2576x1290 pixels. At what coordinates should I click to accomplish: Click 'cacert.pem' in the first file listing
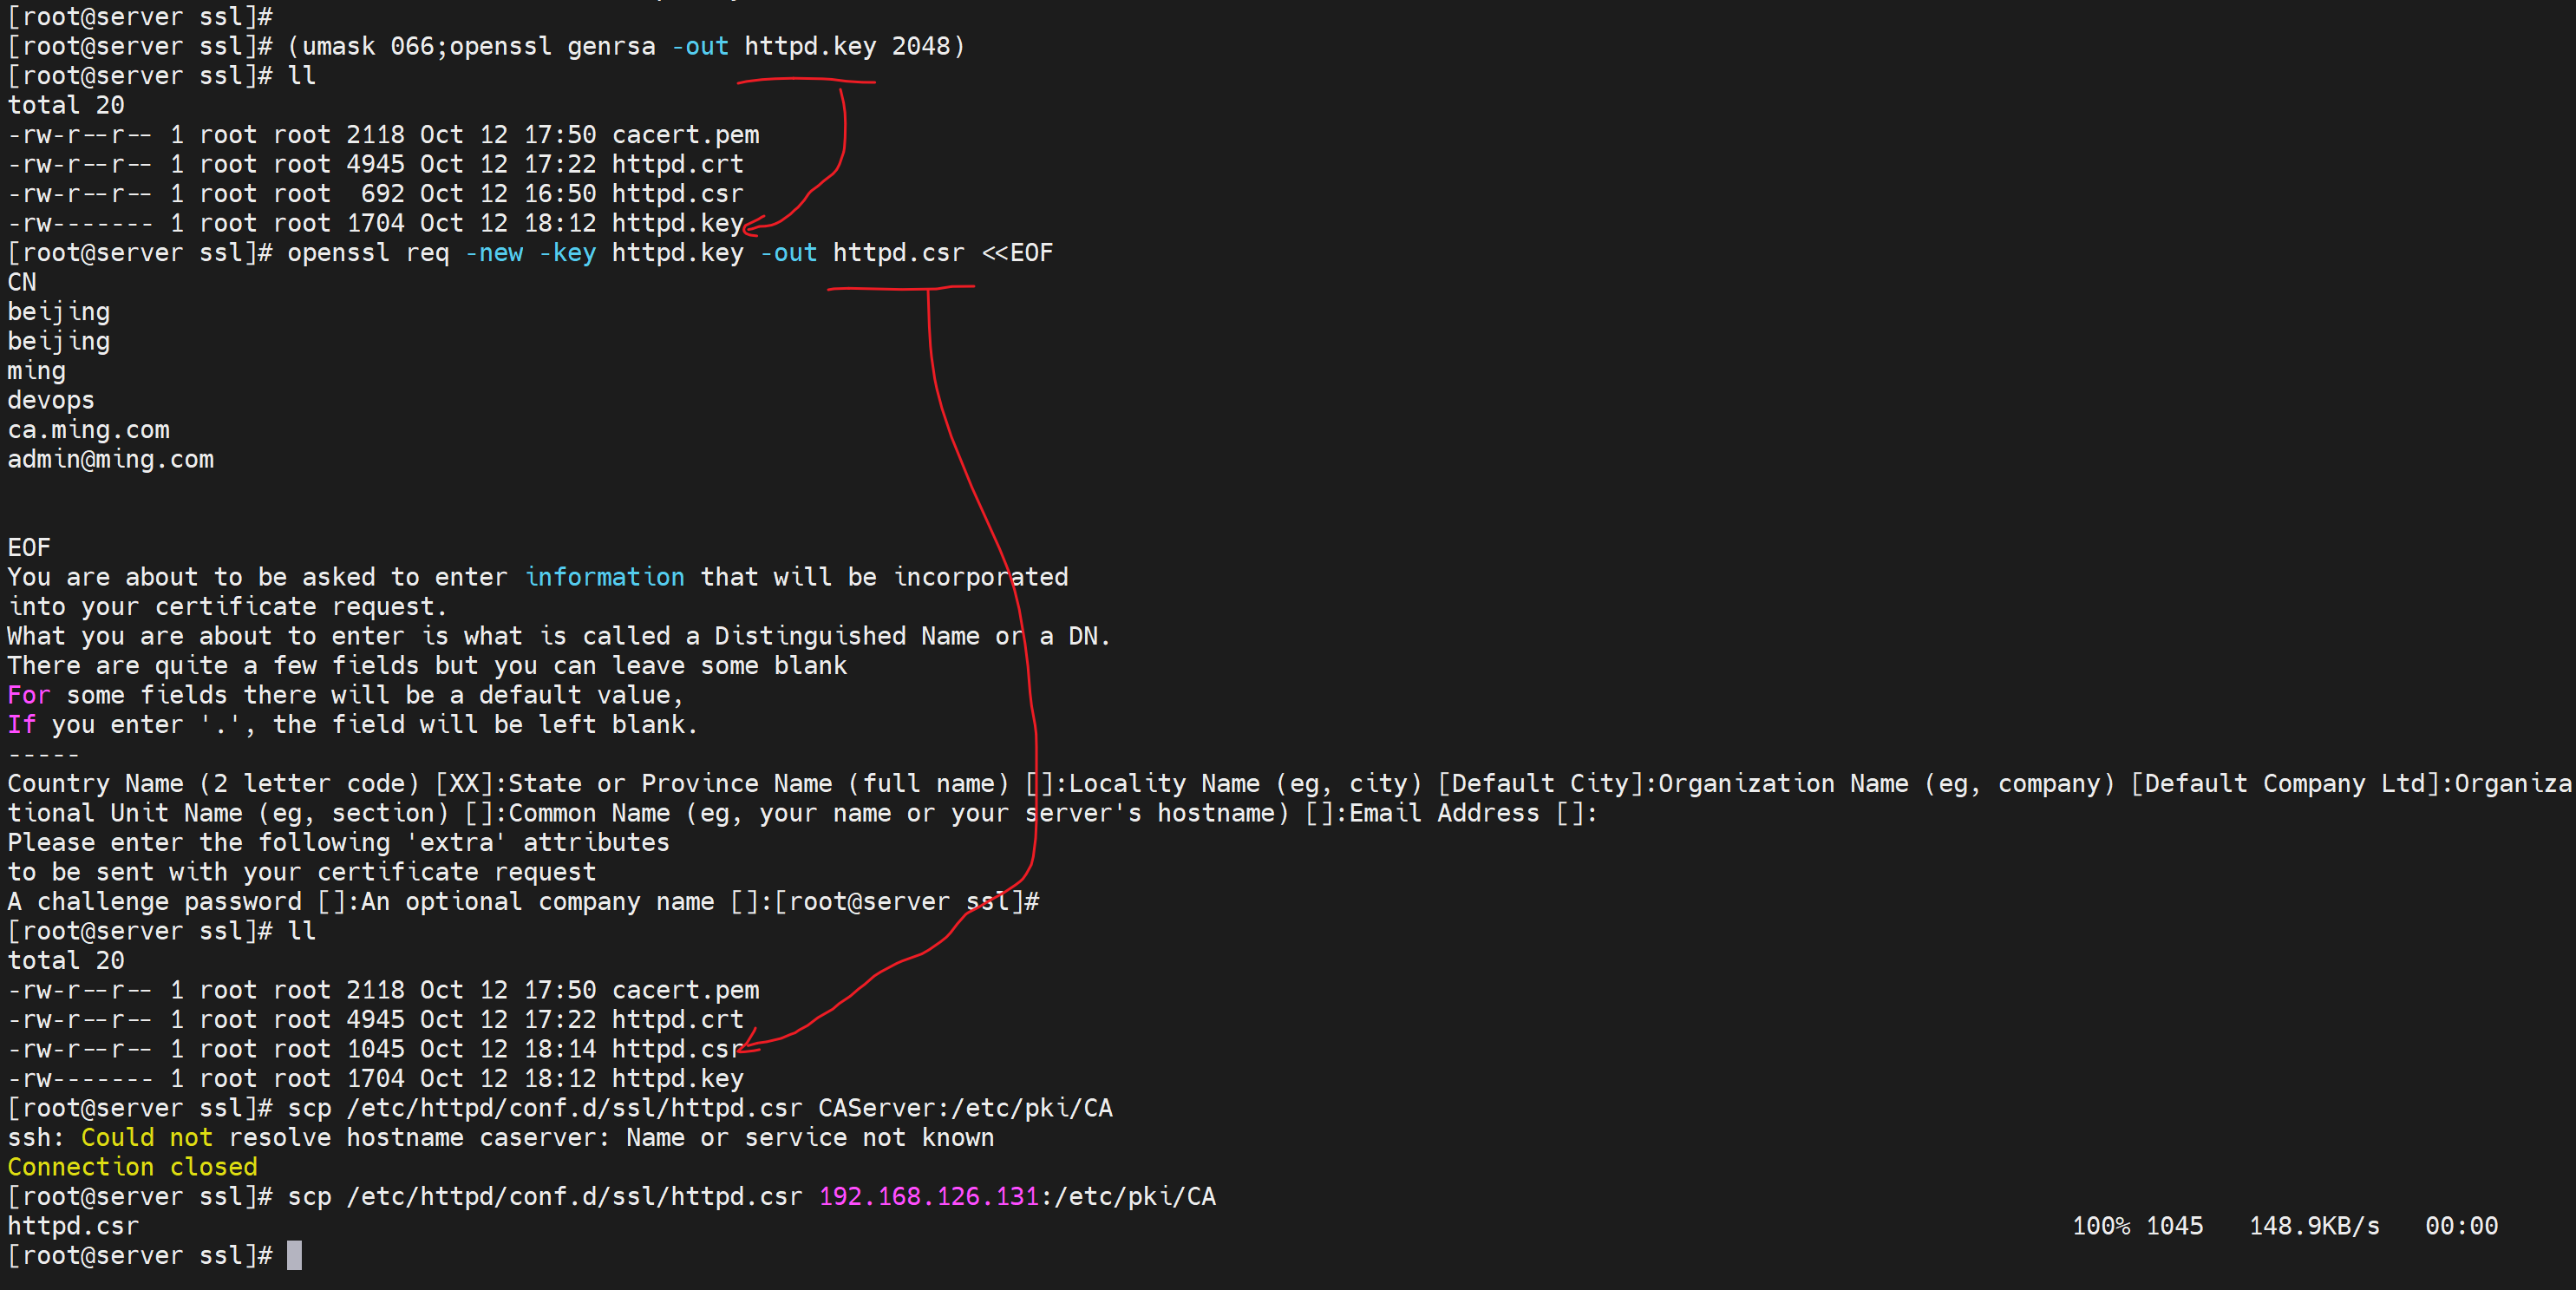point(685,135)
